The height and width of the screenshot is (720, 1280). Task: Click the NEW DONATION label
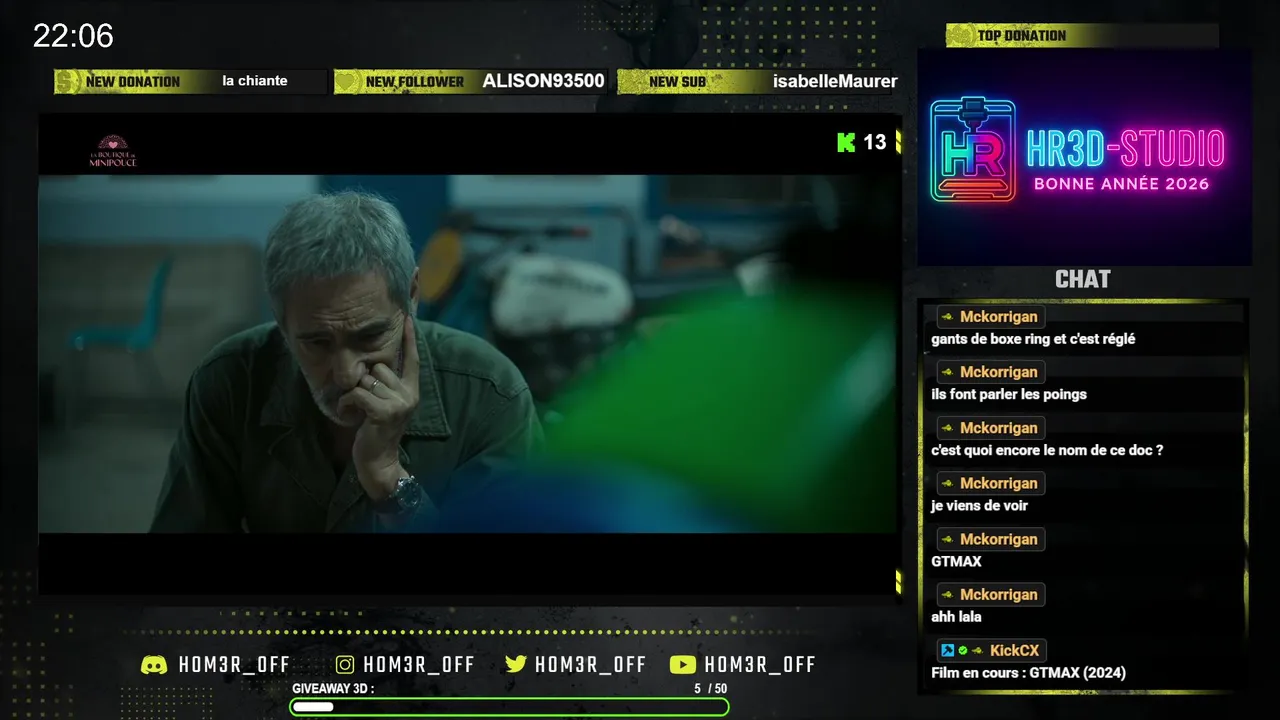133,82
